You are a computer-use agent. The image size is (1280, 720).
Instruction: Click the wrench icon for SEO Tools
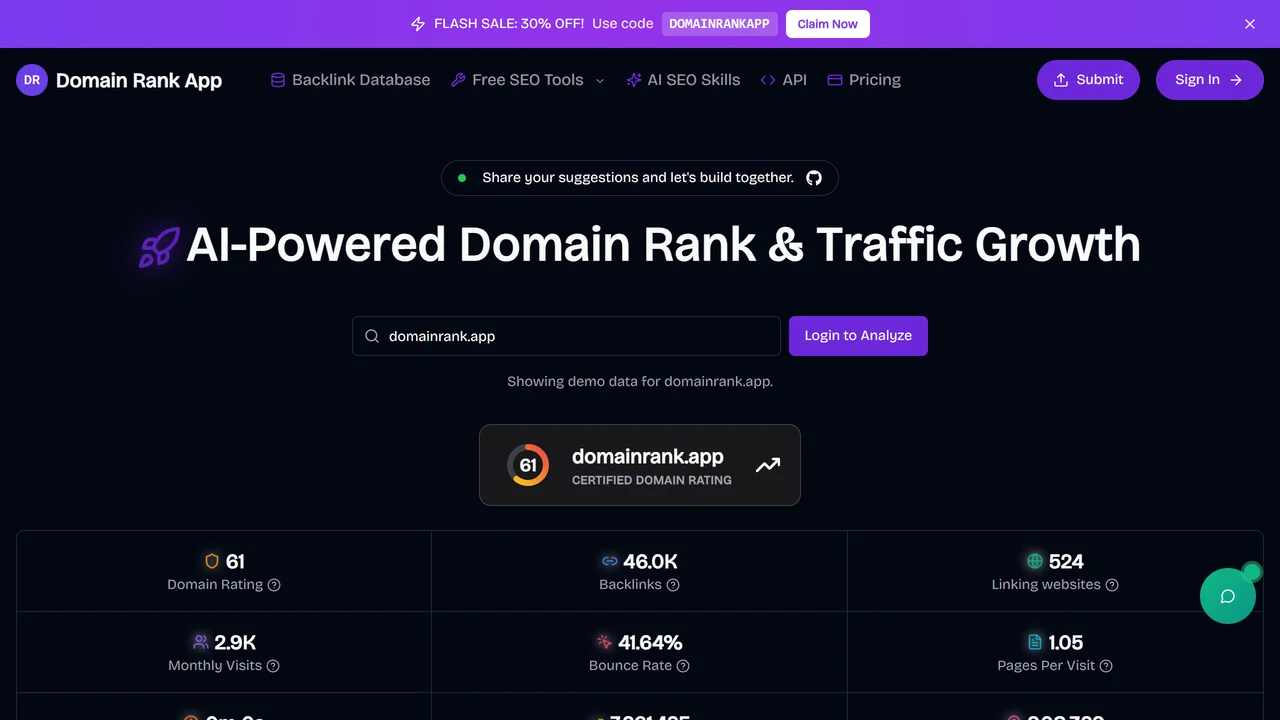(458, 80)
